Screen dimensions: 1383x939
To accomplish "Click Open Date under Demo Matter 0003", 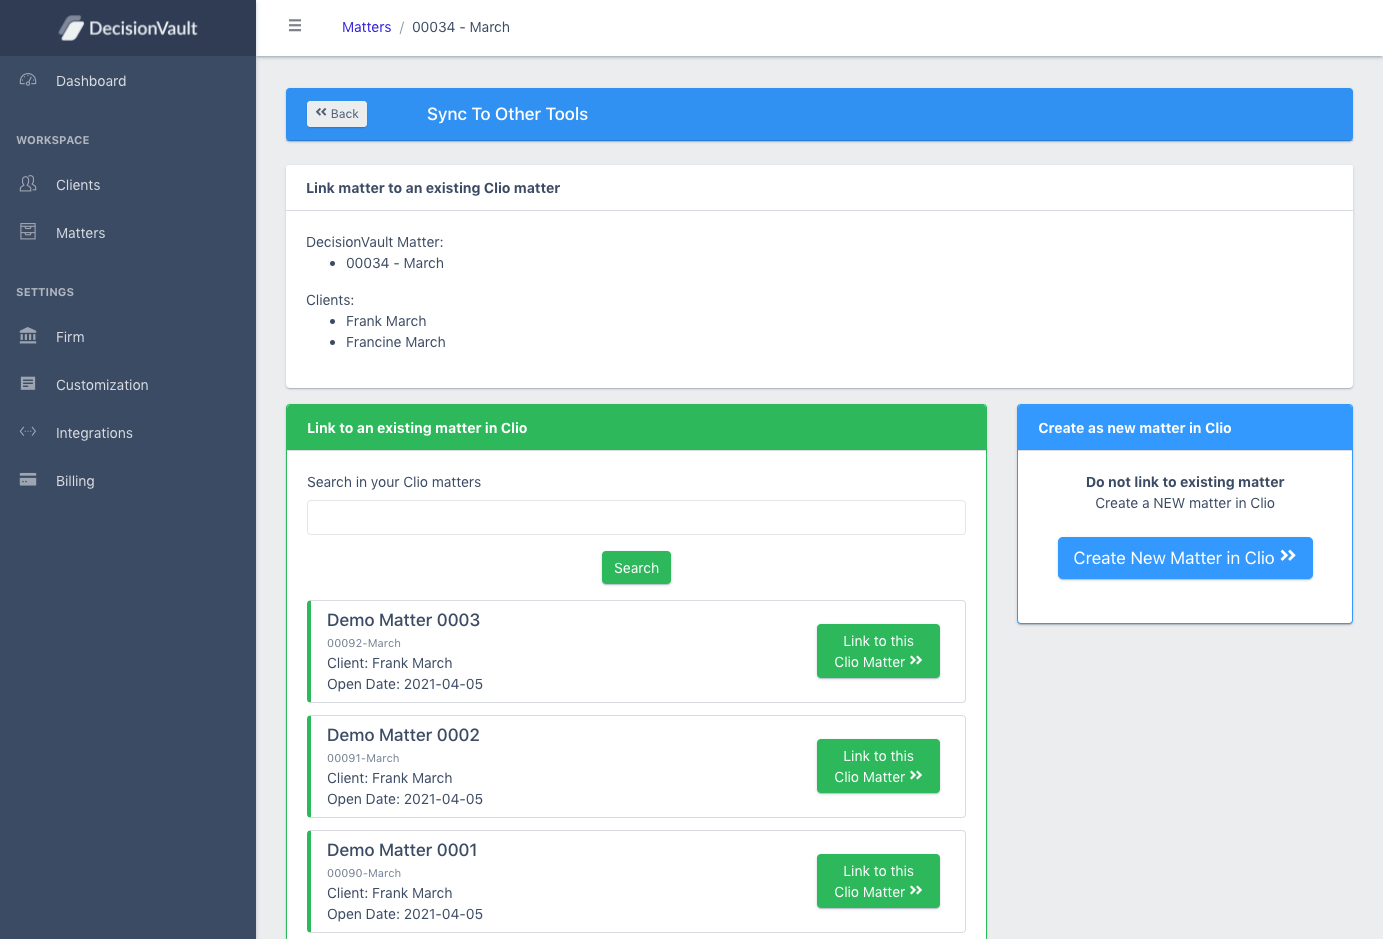I will point(405,684).
